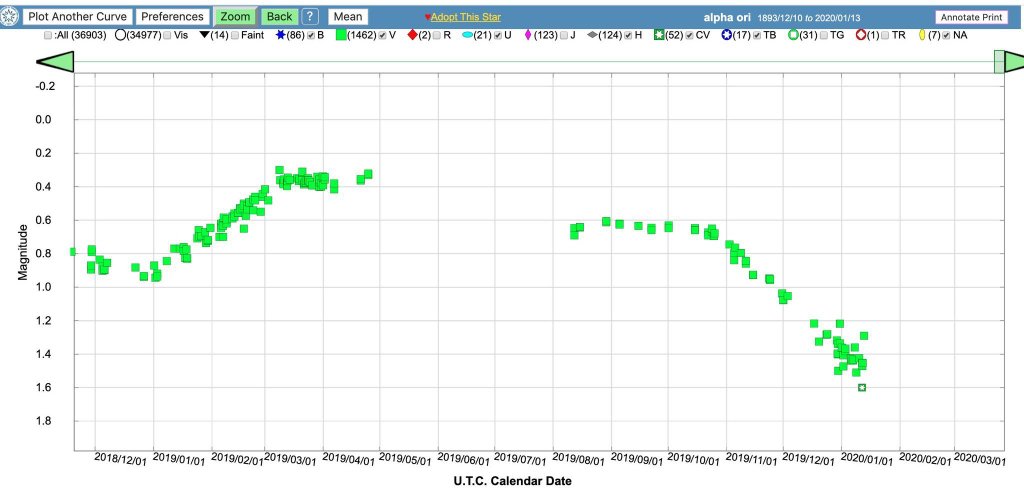Click the red circle TR band icon
The width and height of the screenshot is (1024, 491).
tap(860, 35)
